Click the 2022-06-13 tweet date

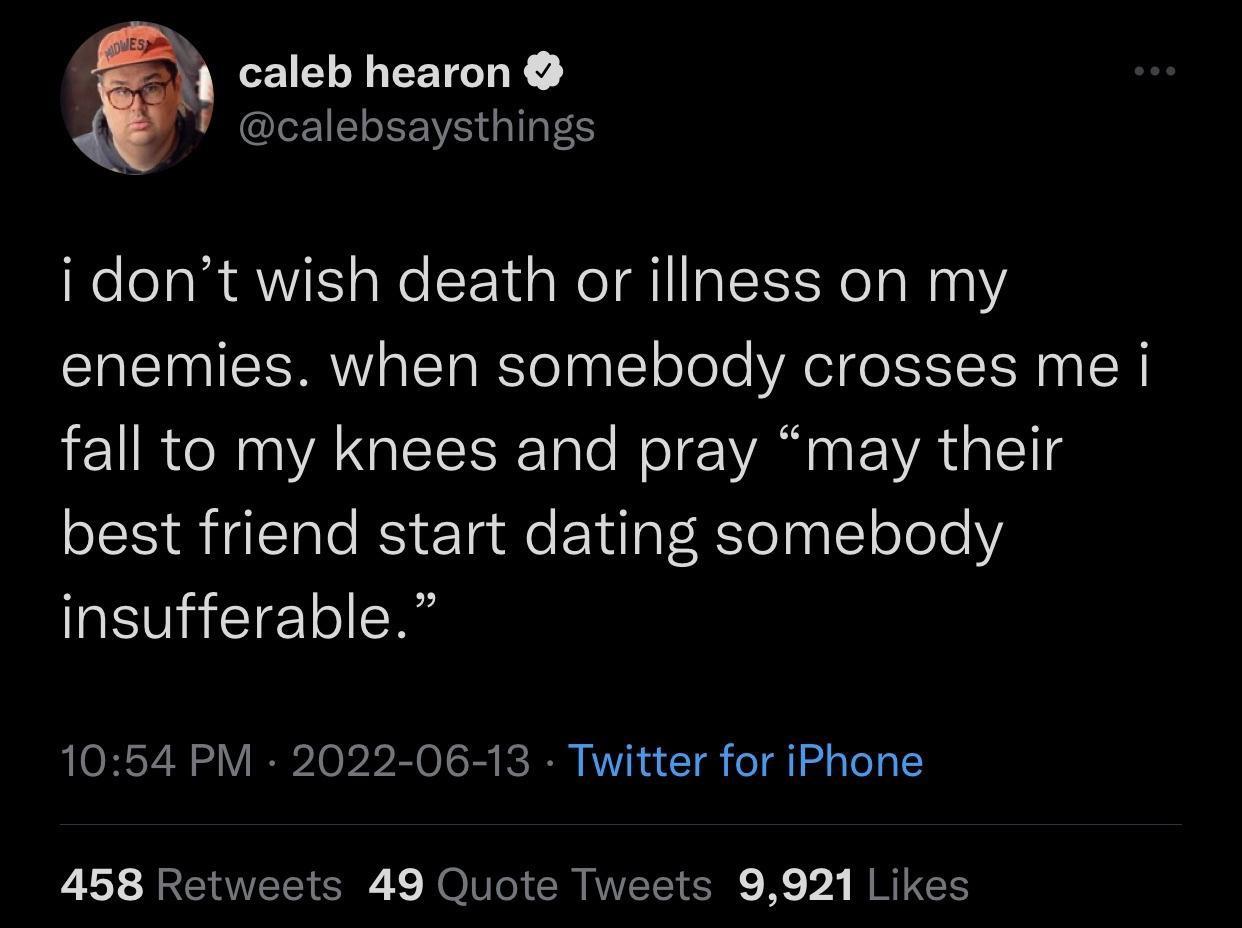click(410, 761)
